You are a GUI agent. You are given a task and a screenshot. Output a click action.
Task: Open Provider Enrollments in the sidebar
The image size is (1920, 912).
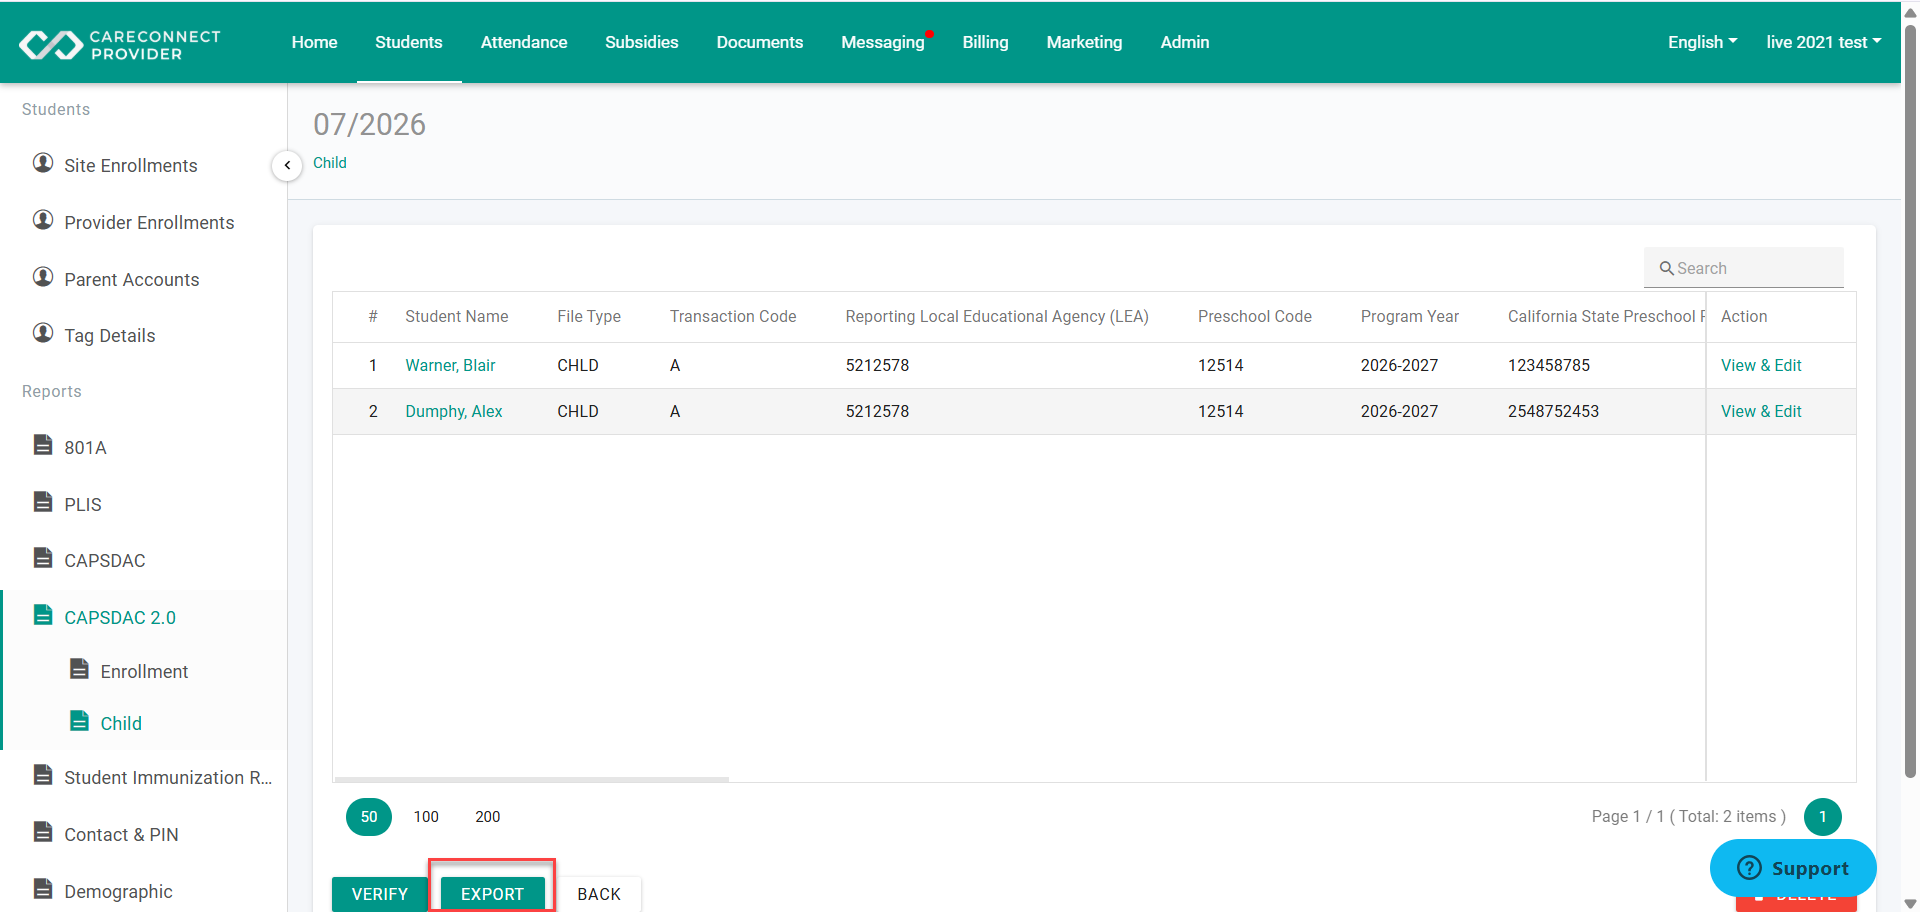149,223
